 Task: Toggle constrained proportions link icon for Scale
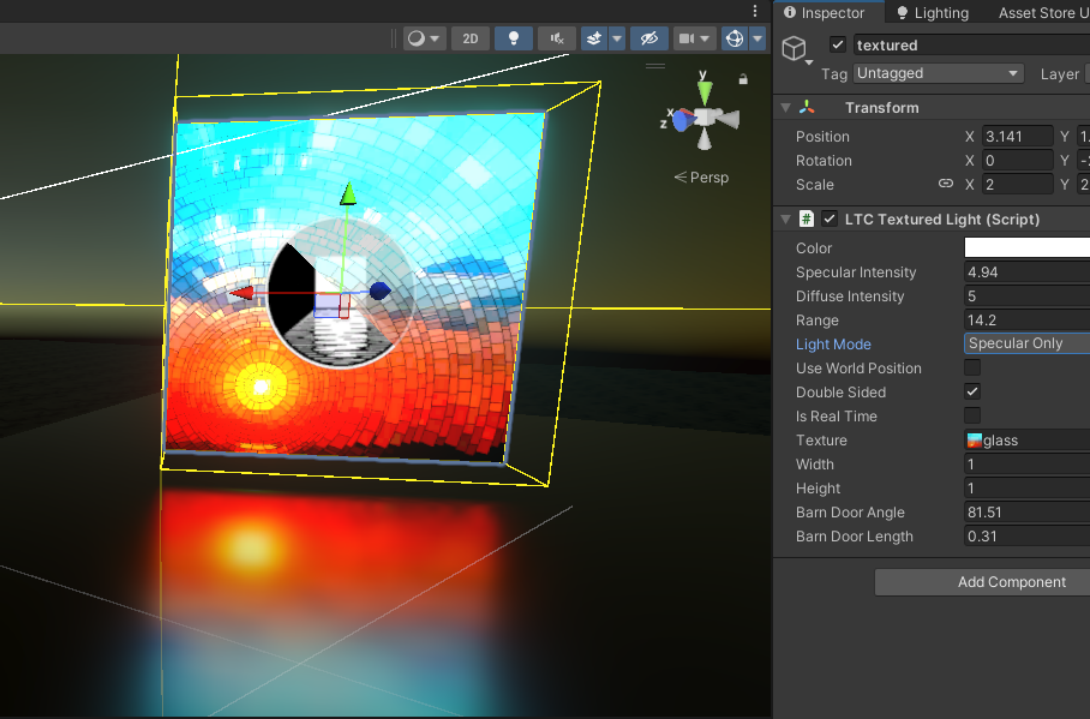point(945,184)
